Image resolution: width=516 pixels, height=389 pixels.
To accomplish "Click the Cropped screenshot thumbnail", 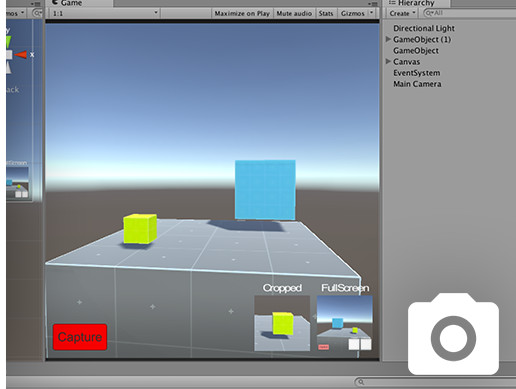I will (282, 323).
